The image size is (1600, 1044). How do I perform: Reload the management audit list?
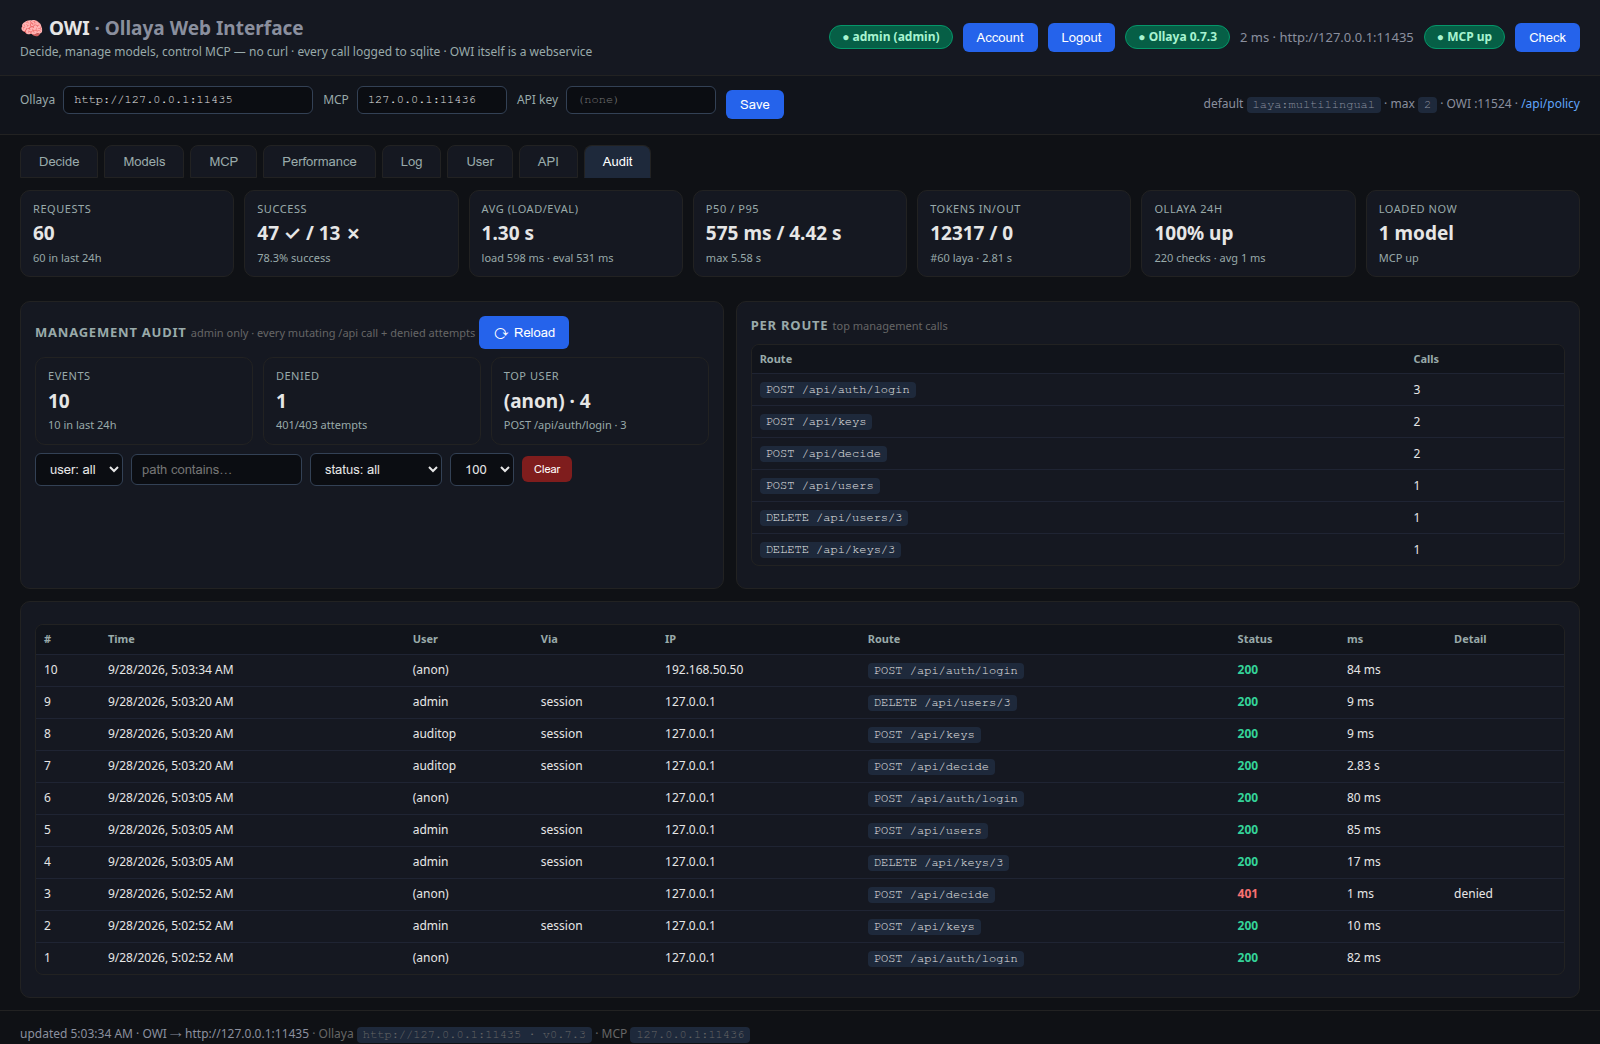pos(524,333)
